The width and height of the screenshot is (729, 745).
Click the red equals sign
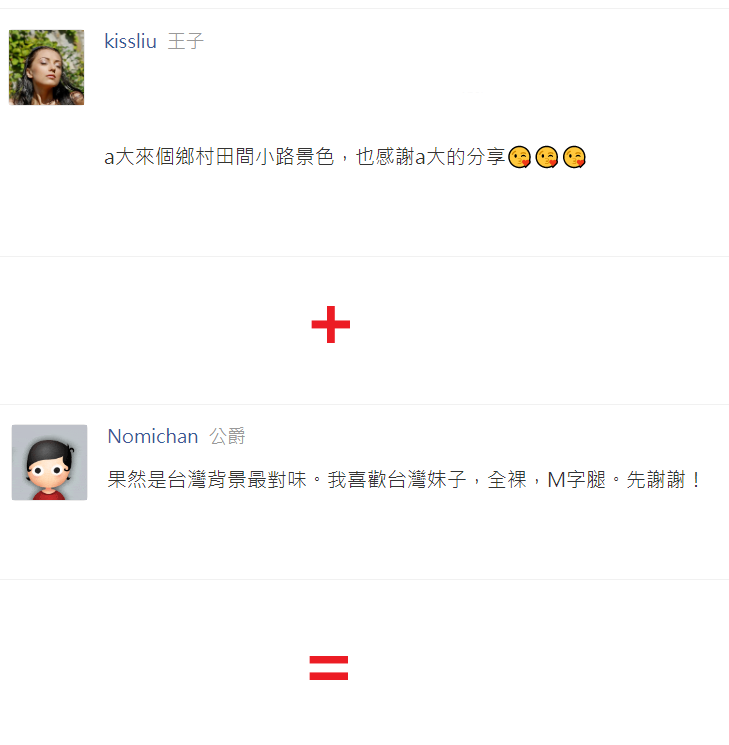coord(329,668)
